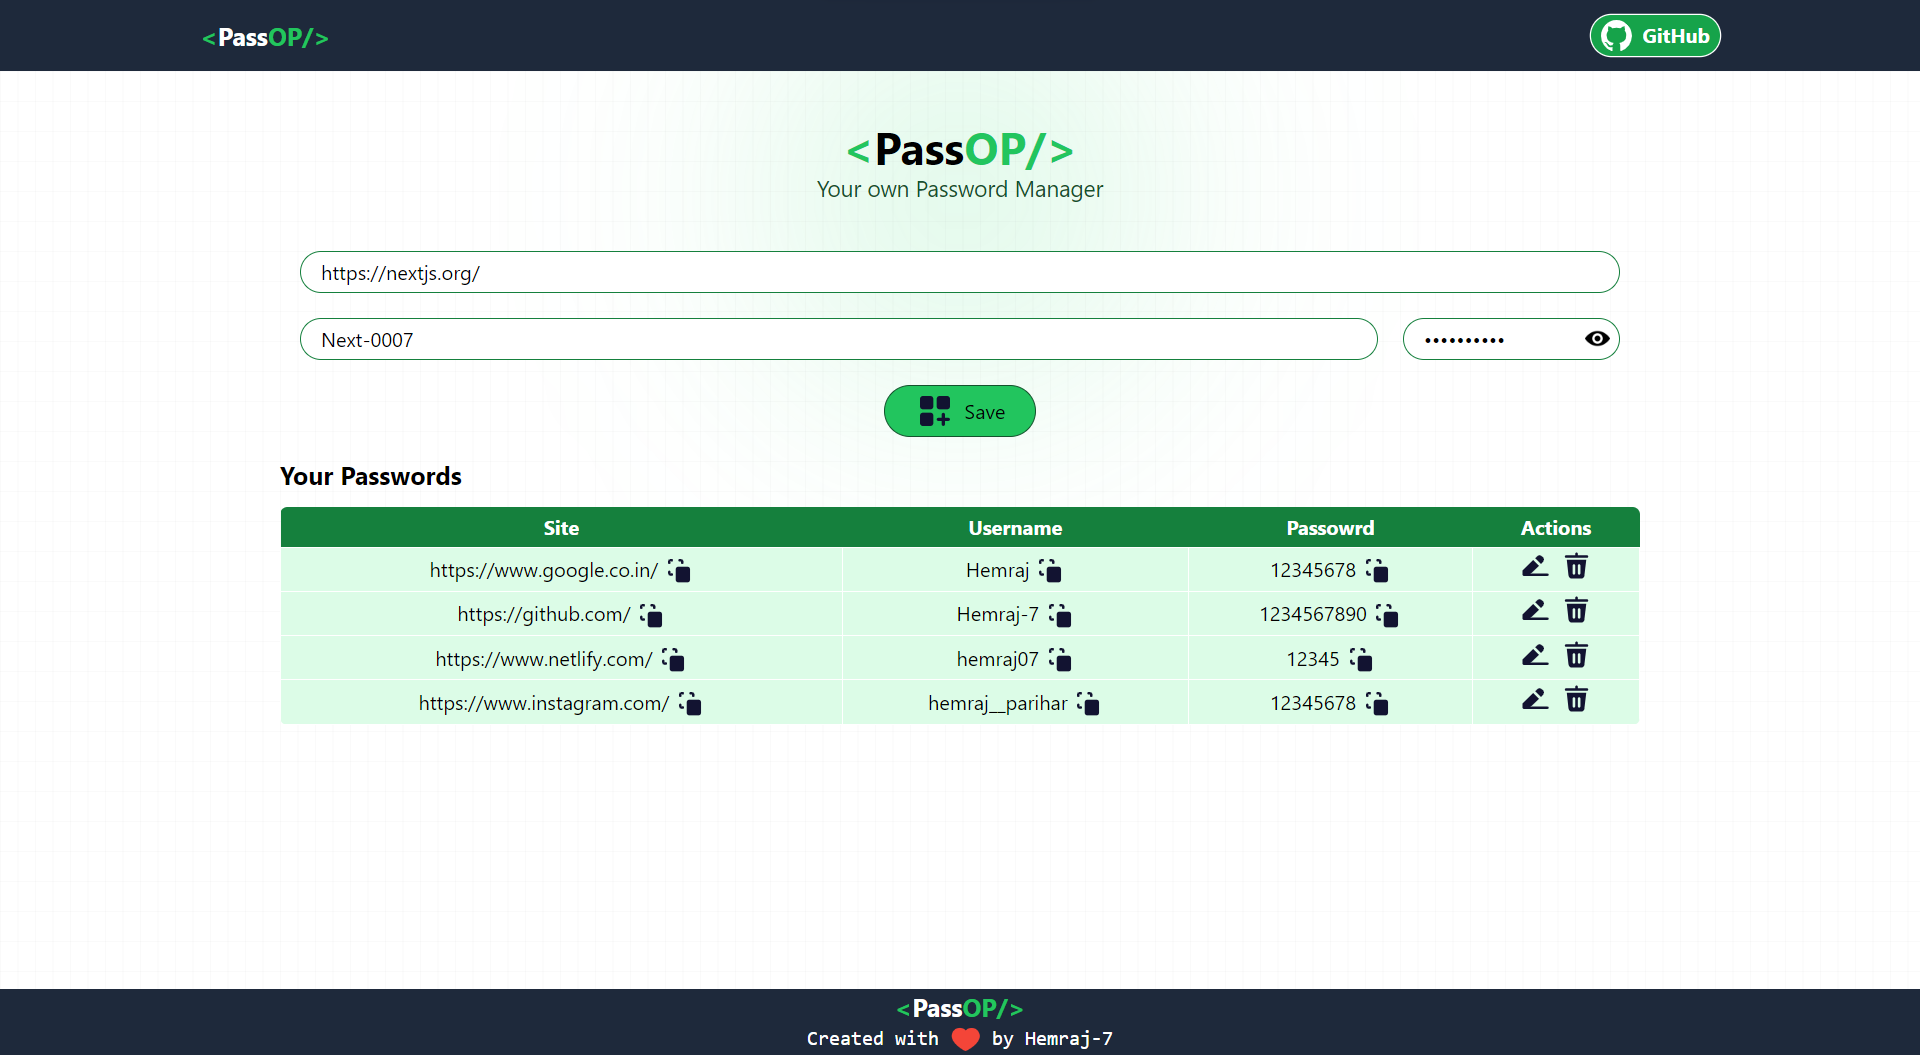Copy the google.co.in row password
This screenshot has width=1920, height=1057.
click(x=1377, y=571)
